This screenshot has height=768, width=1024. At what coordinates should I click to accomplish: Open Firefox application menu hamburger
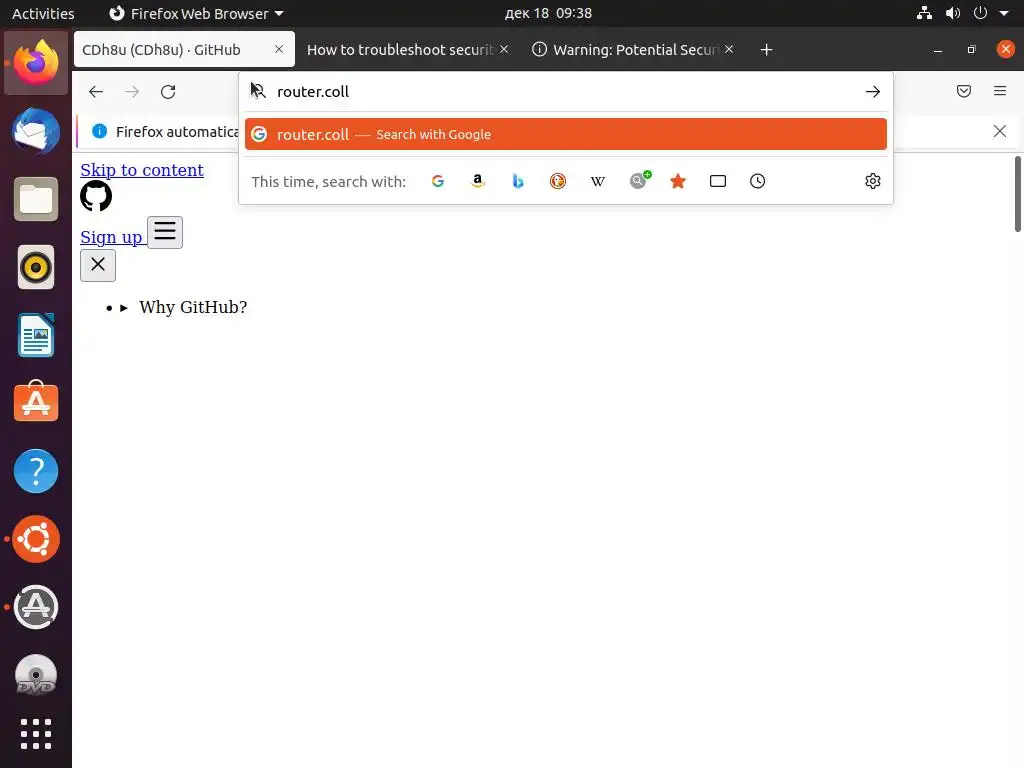coord(1000,91)
